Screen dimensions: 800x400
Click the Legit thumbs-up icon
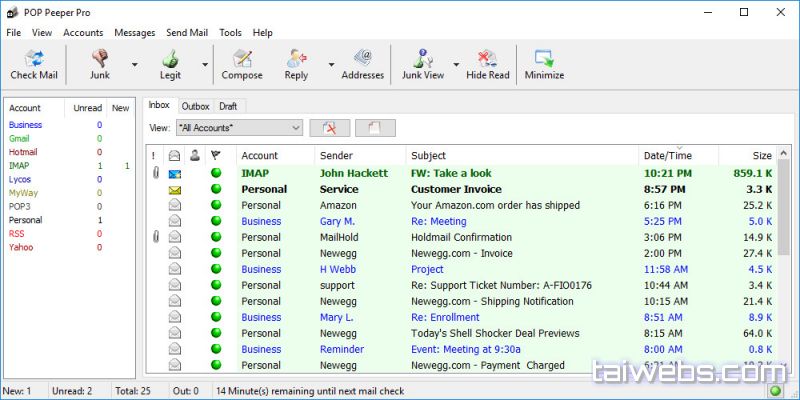pyautogui.click(x=171, y=58)
